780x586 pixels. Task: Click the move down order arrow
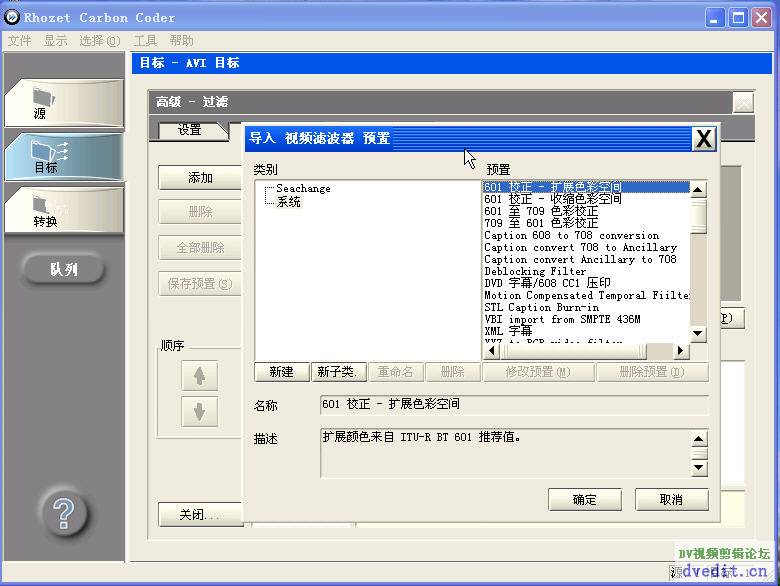pos(199,412)
